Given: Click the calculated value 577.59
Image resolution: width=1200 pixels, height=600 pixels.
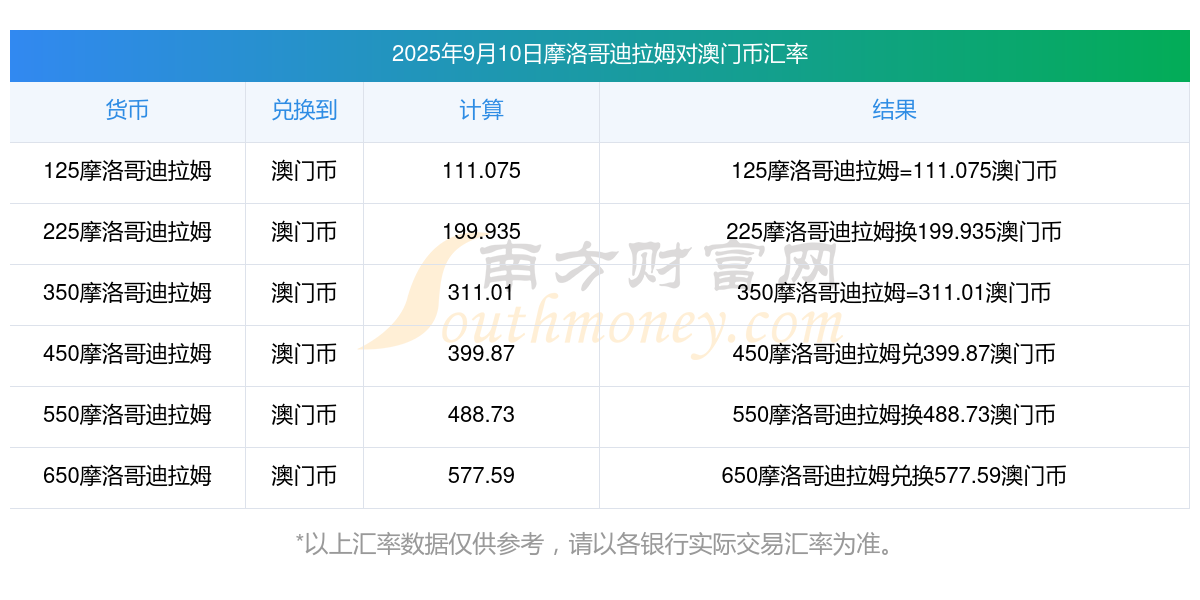Looking at the screenshot, I should point(481,476).
